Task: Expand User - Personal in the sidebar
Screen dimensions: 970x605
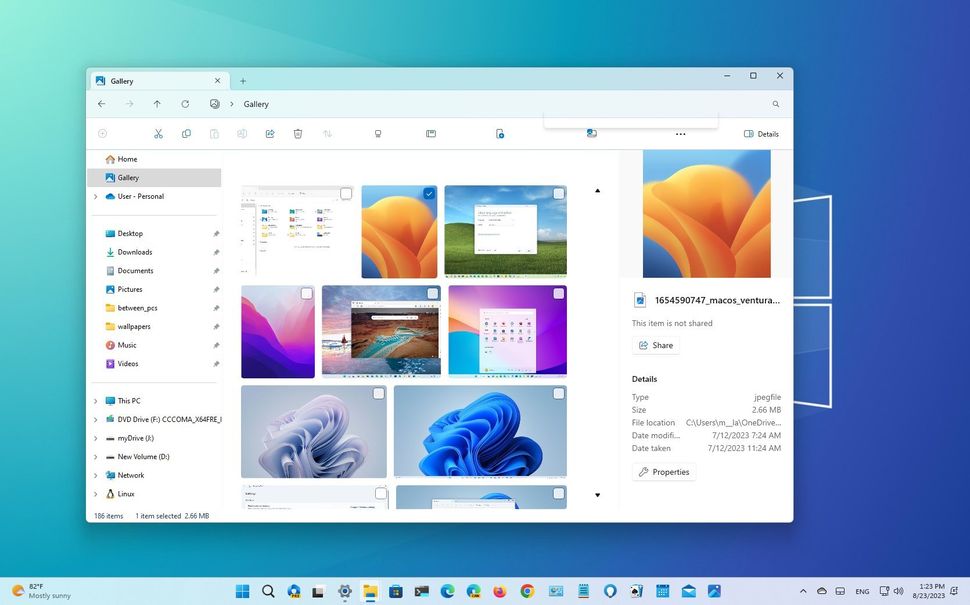Action: pyautogui.click(x=95, y=196)
